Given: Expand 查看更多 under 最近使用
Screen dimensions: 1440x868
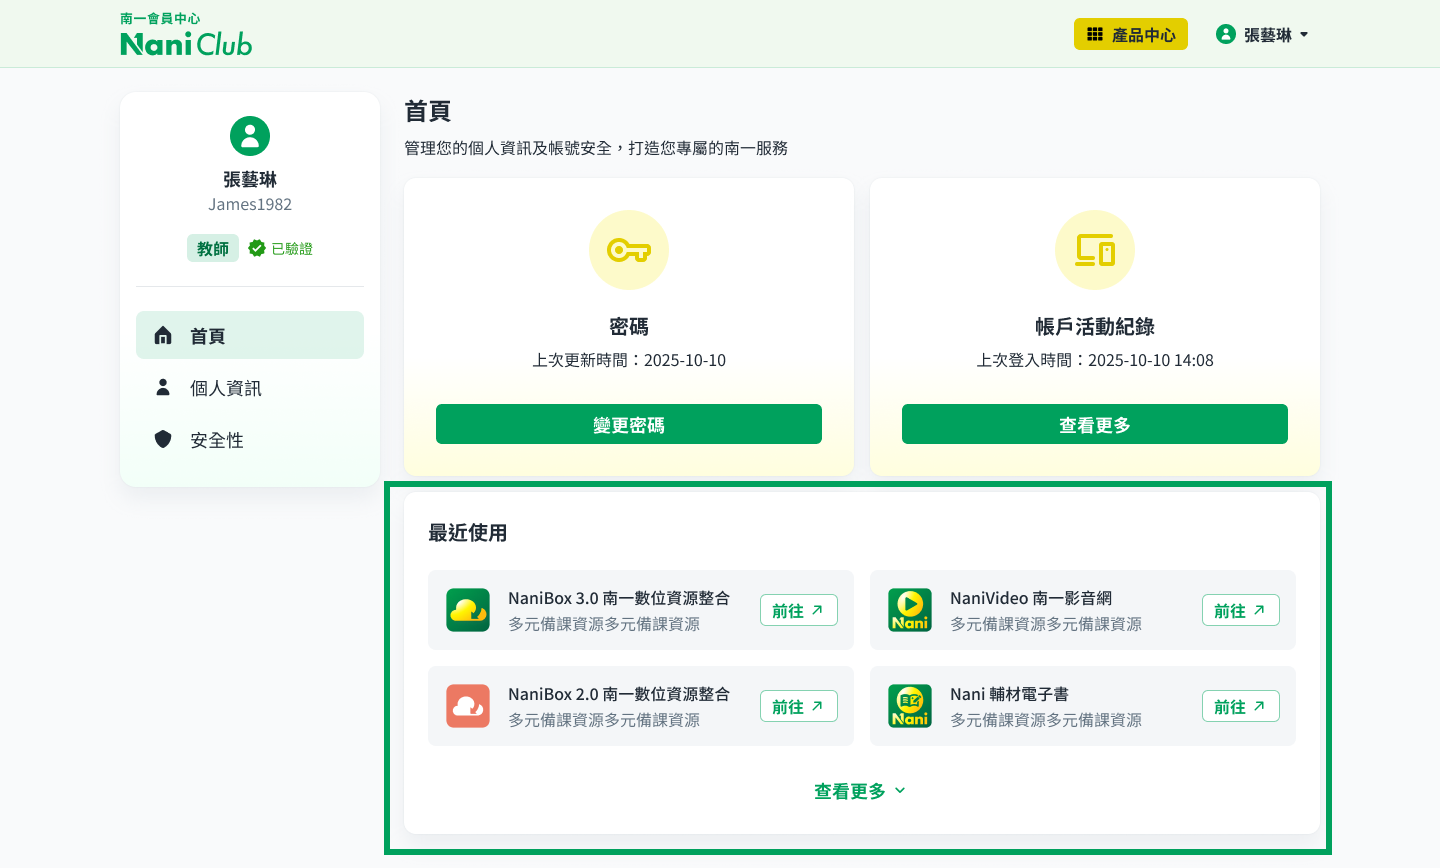Looking at the screenshot, I should click(860, 791).
